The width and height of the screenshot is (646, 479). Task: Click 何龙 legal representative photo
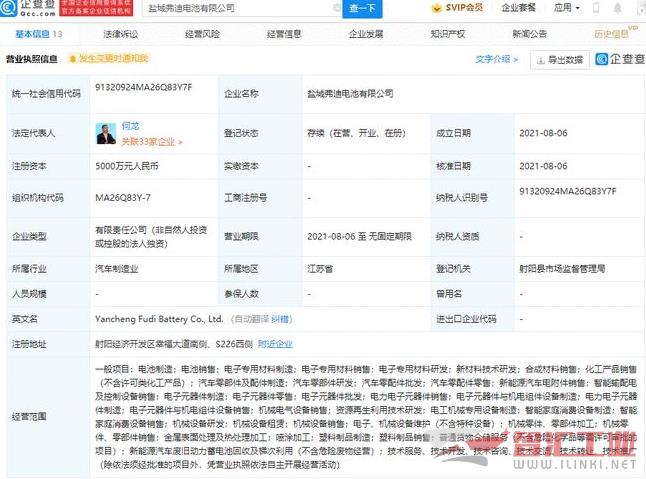point(106,133)
